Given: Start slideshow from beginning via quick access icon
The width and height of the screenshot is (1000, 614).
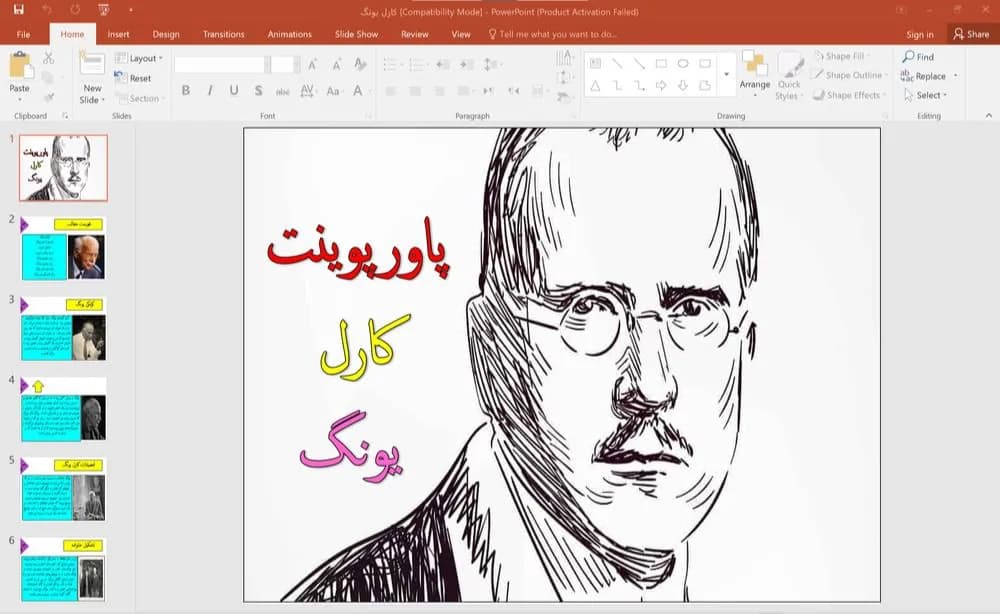Looking at the screenshot, I should (103, 10).
